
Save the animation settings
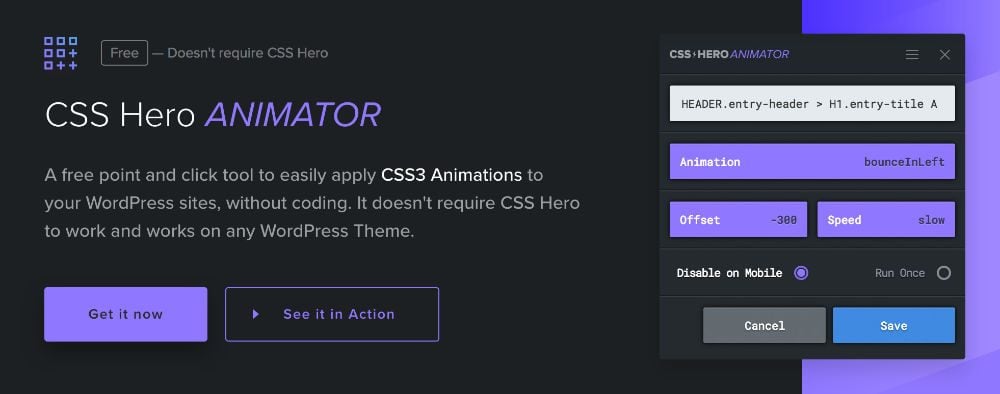[x=893, y=325]
